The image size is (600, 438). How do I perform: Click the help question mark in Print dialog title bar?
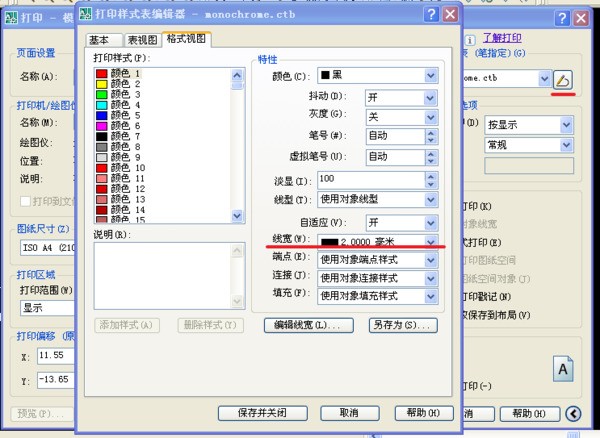(x=559, y=20)
